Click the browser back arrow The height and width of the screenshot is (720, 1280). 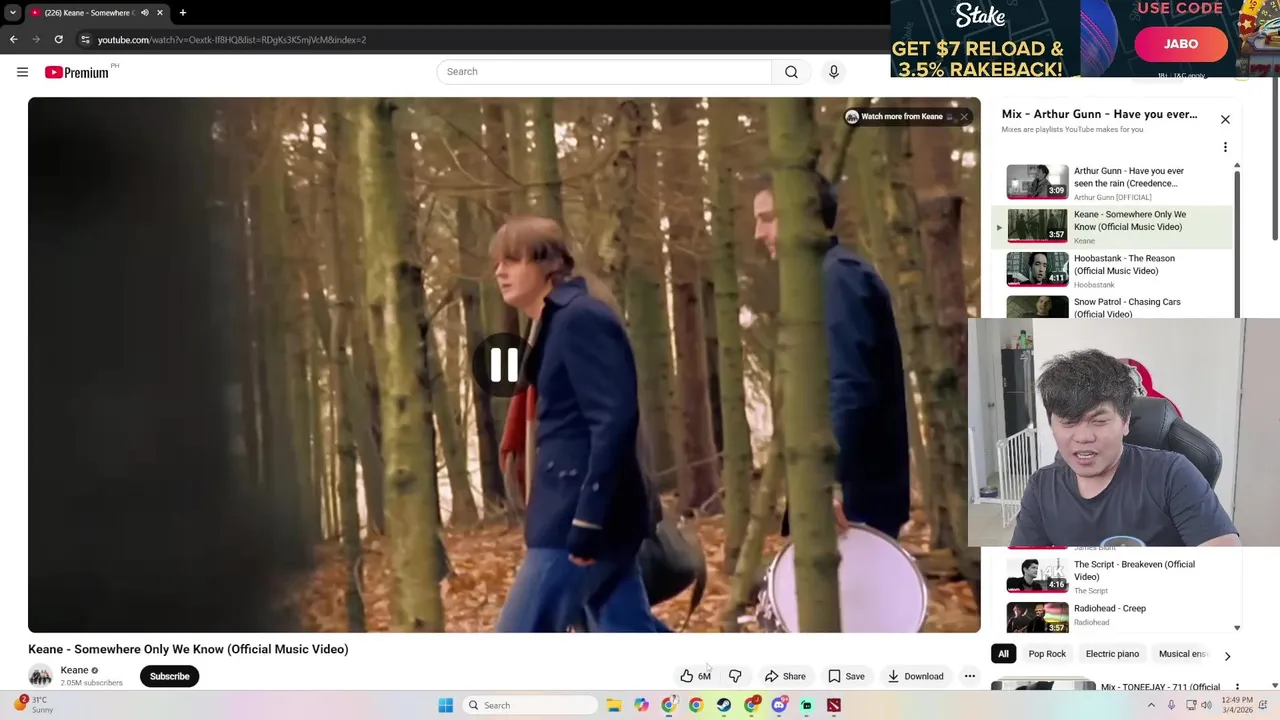(13, 40)
